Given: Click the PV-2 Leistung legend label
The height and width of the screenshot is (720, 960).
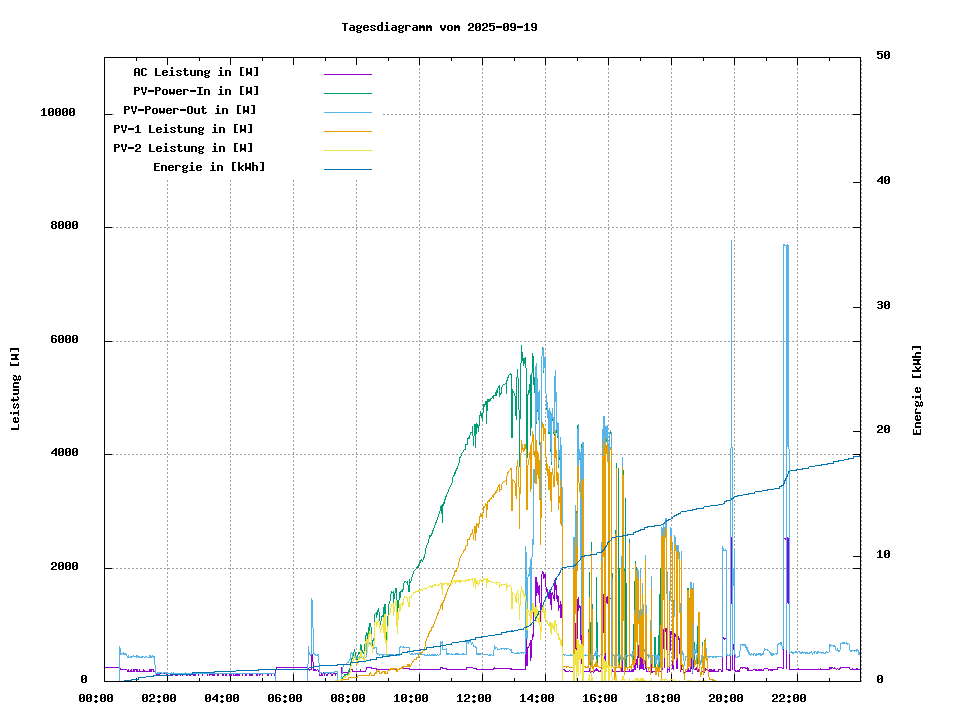Looking at the screenshot, I should tap(183, 148).
